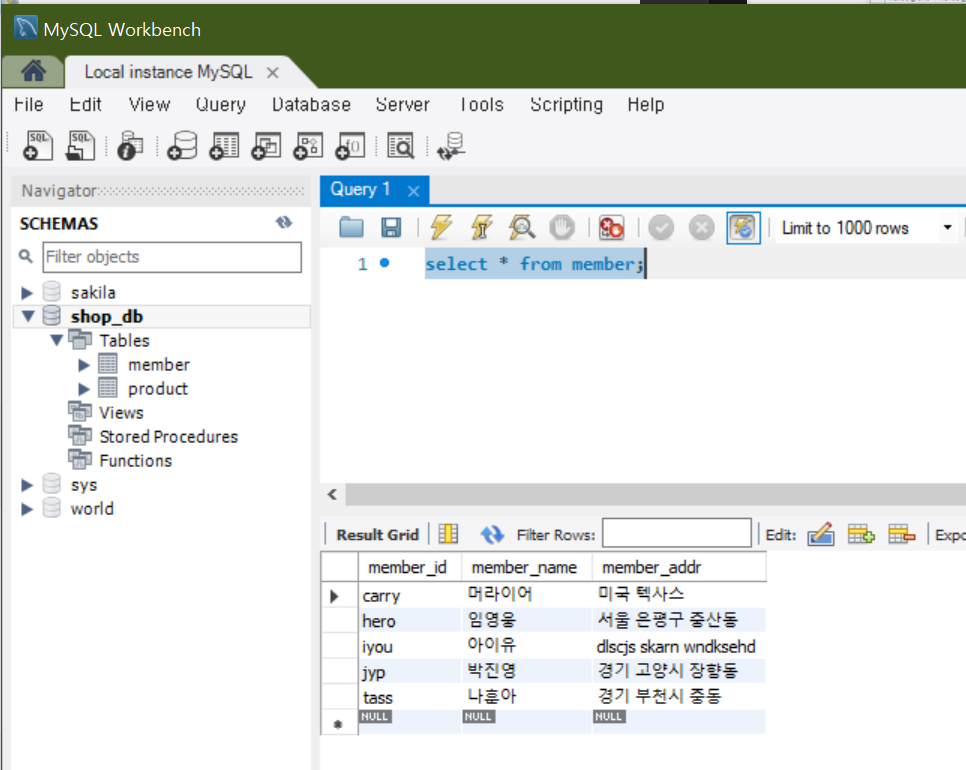Toggle result wrap cell content icon
Image resolution: width=966 pixels, height=770 pixels.
[448, 533]
